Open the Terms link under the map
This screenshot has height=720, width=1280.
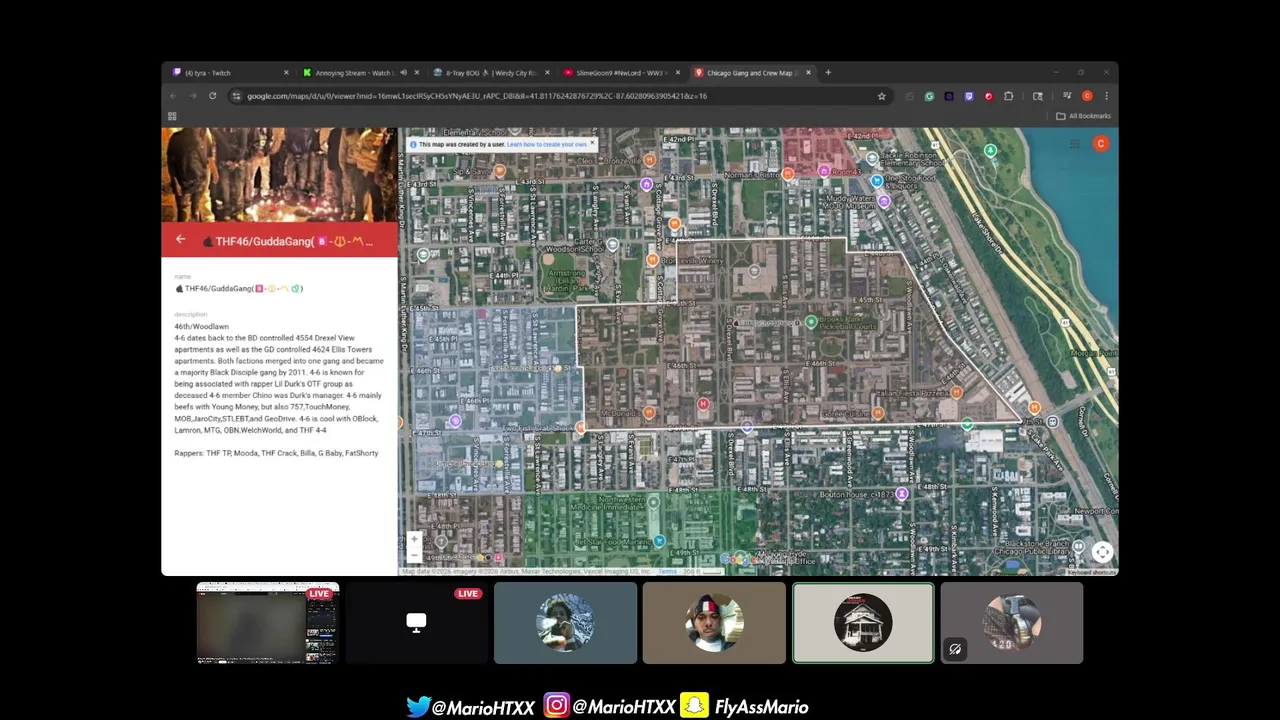(667, 572)
